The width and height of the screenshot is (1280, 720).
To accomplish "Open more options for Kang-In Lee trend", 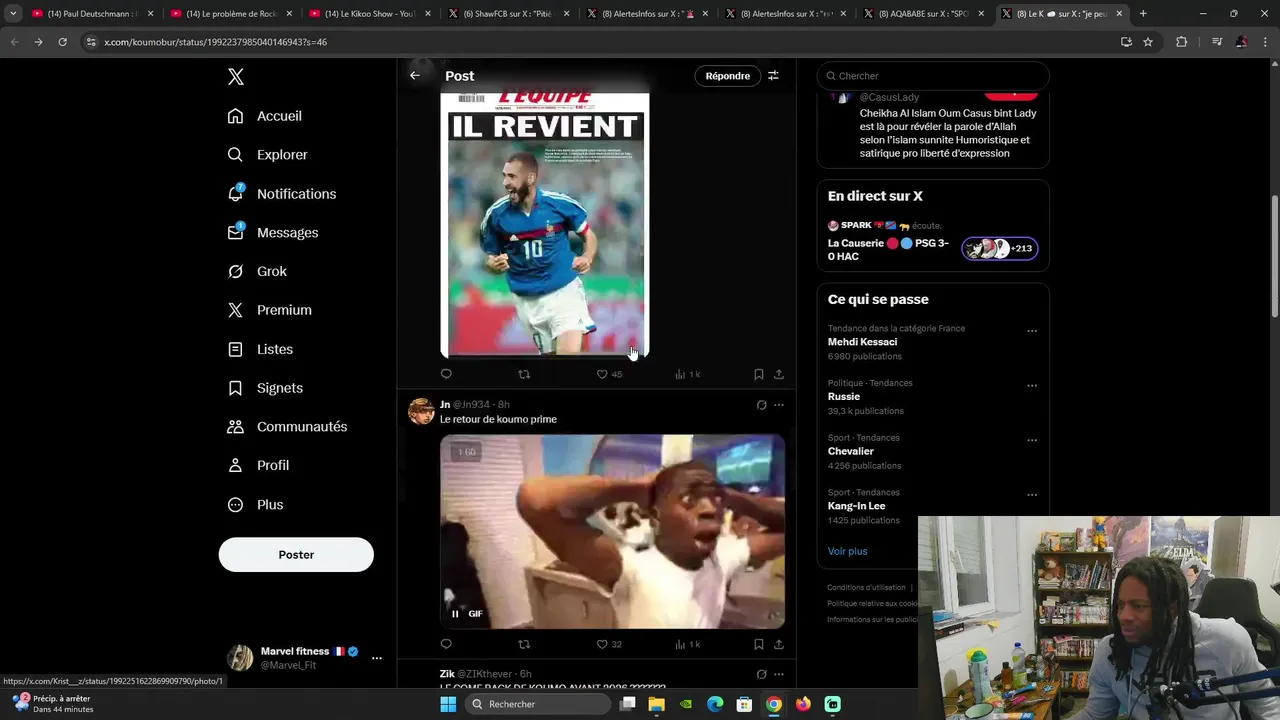I will point(1032,495).
